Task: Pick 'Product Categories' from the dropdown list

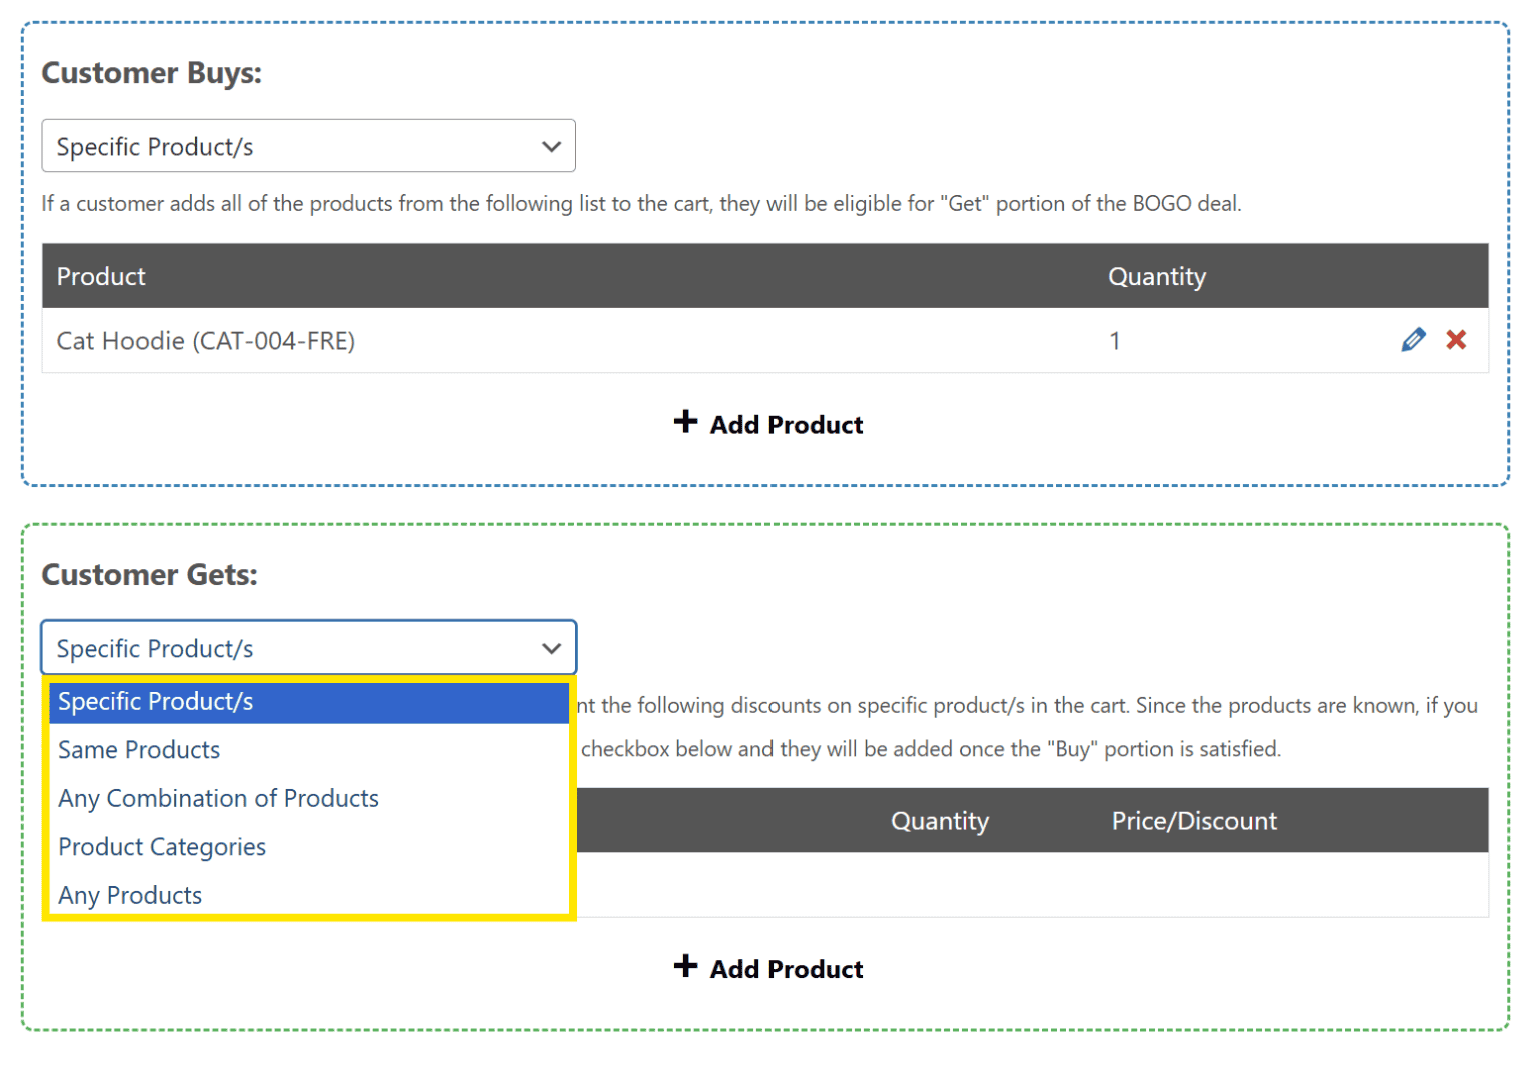Action: pyautogui.click(x=162, y=847)
